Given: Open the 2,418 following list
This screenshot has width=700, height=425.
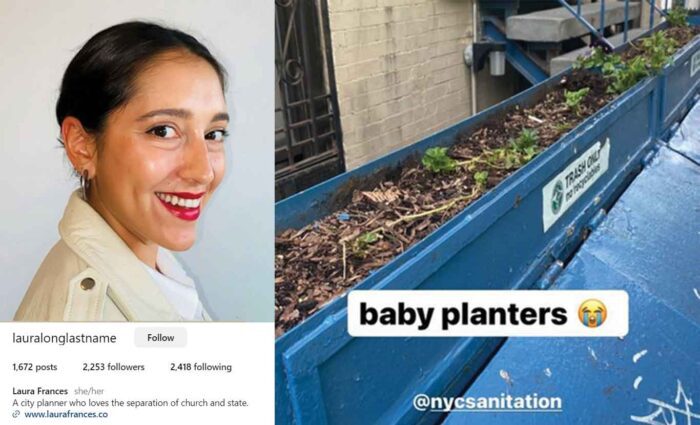Looking at the screenshot, I should (201, 367).
